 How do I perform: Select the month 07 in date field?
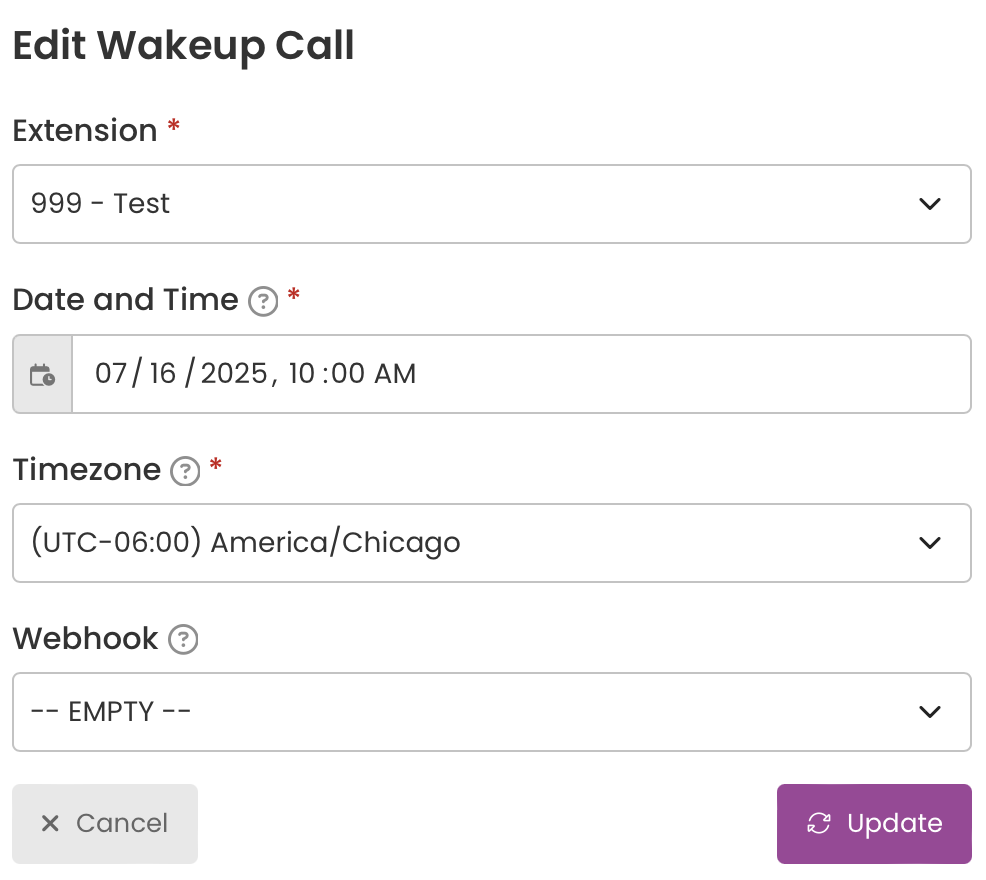click(x=111, y=374)
